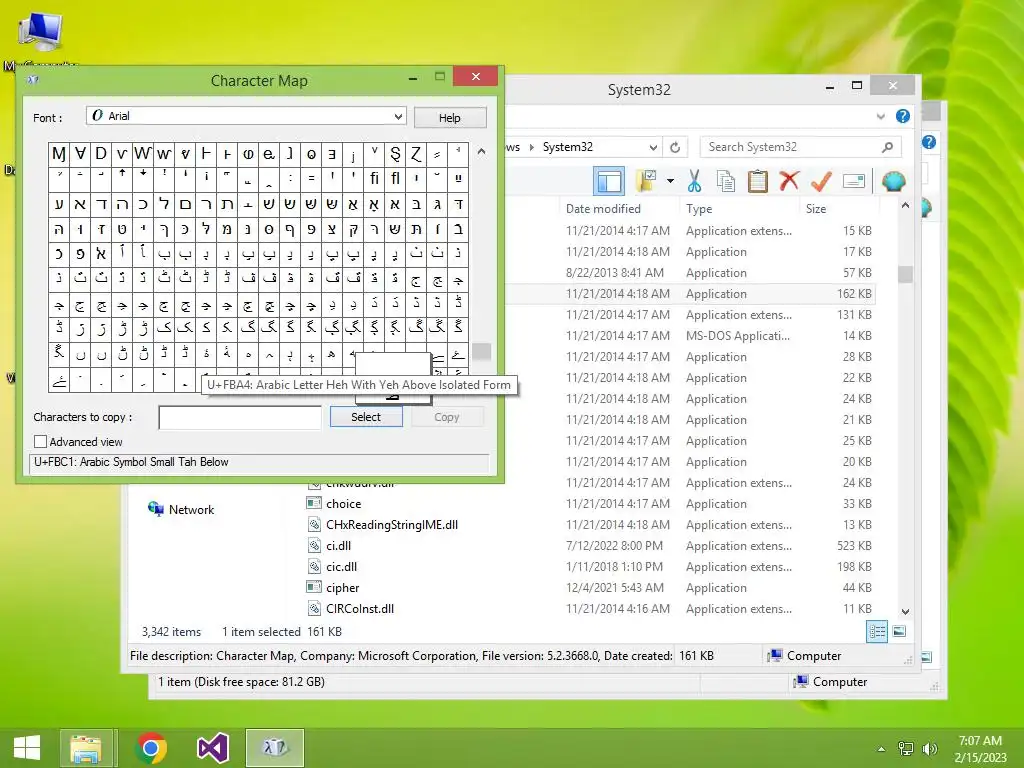Launch Google Chrome from the taskbar

click(151, 748)
